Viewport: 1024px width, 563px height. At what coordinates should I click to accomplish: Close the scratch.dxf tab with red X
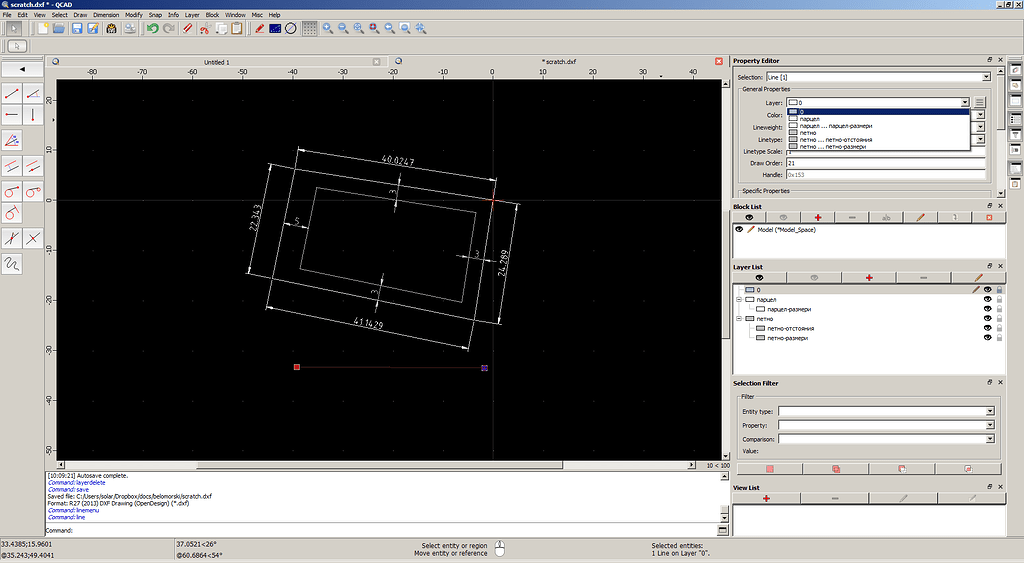(718, 61)
